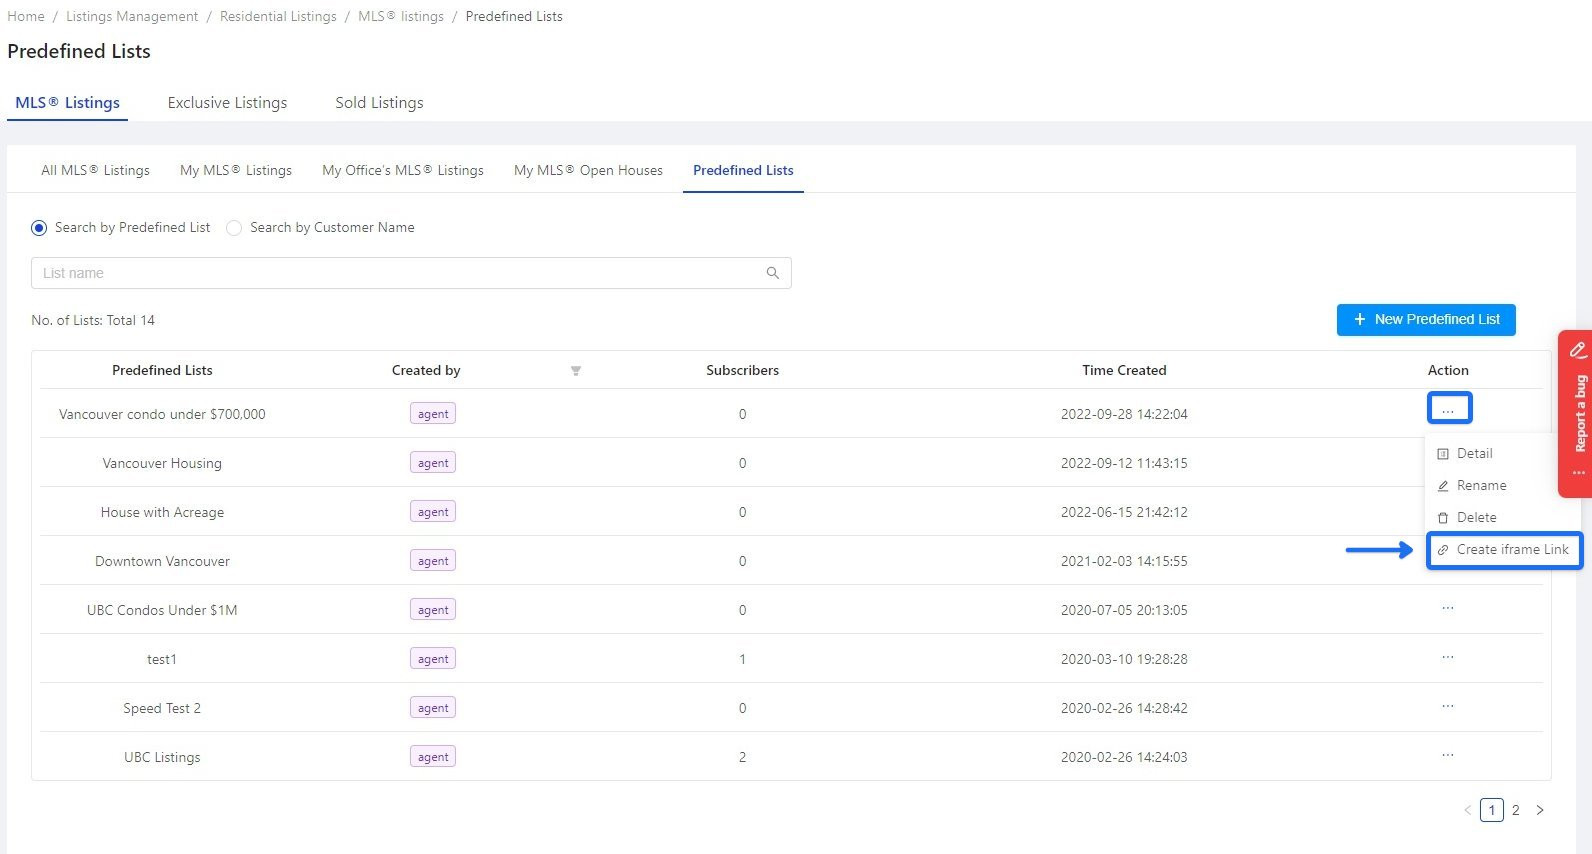Click time created 2020-02-26 14:24:03
Viewport: 1592px width, 854px height.
(1124, 757)
